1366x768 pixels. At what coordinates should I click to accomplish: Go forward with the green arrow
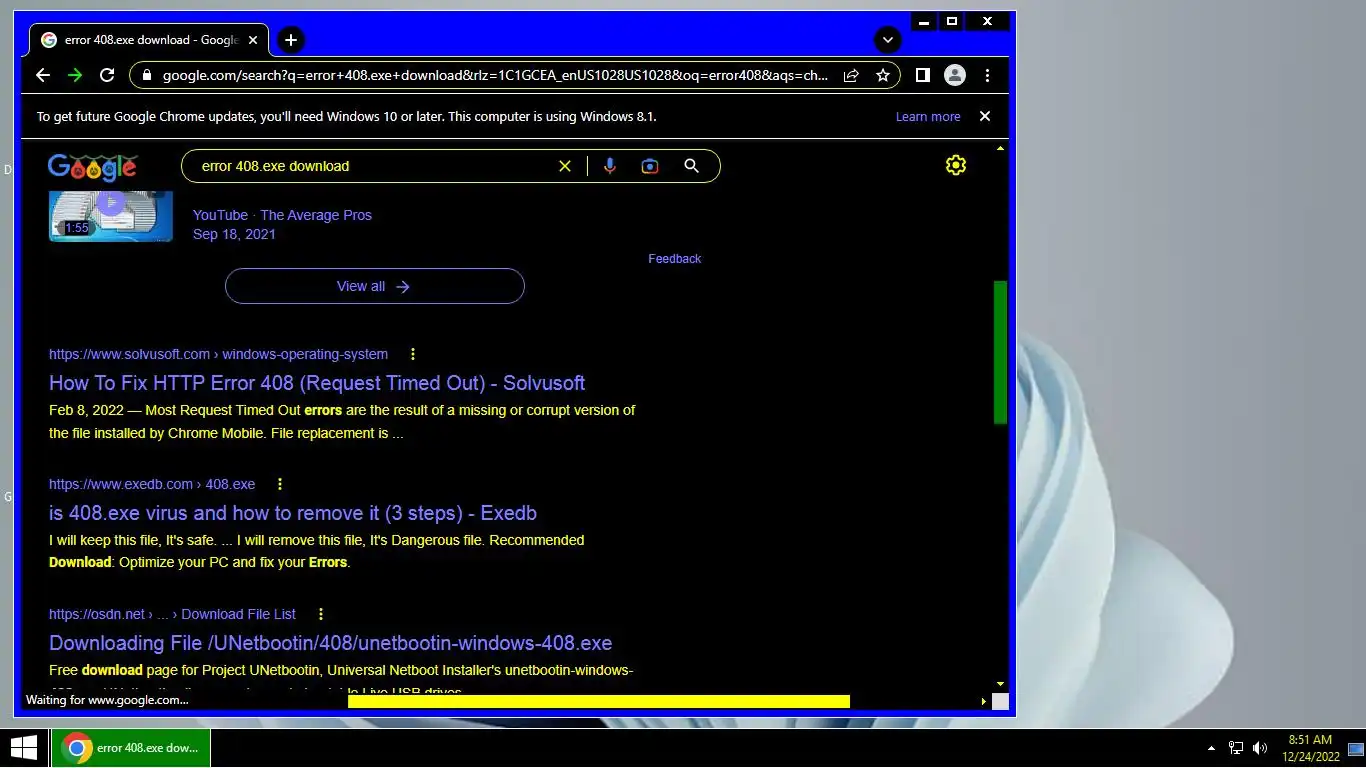74,75
